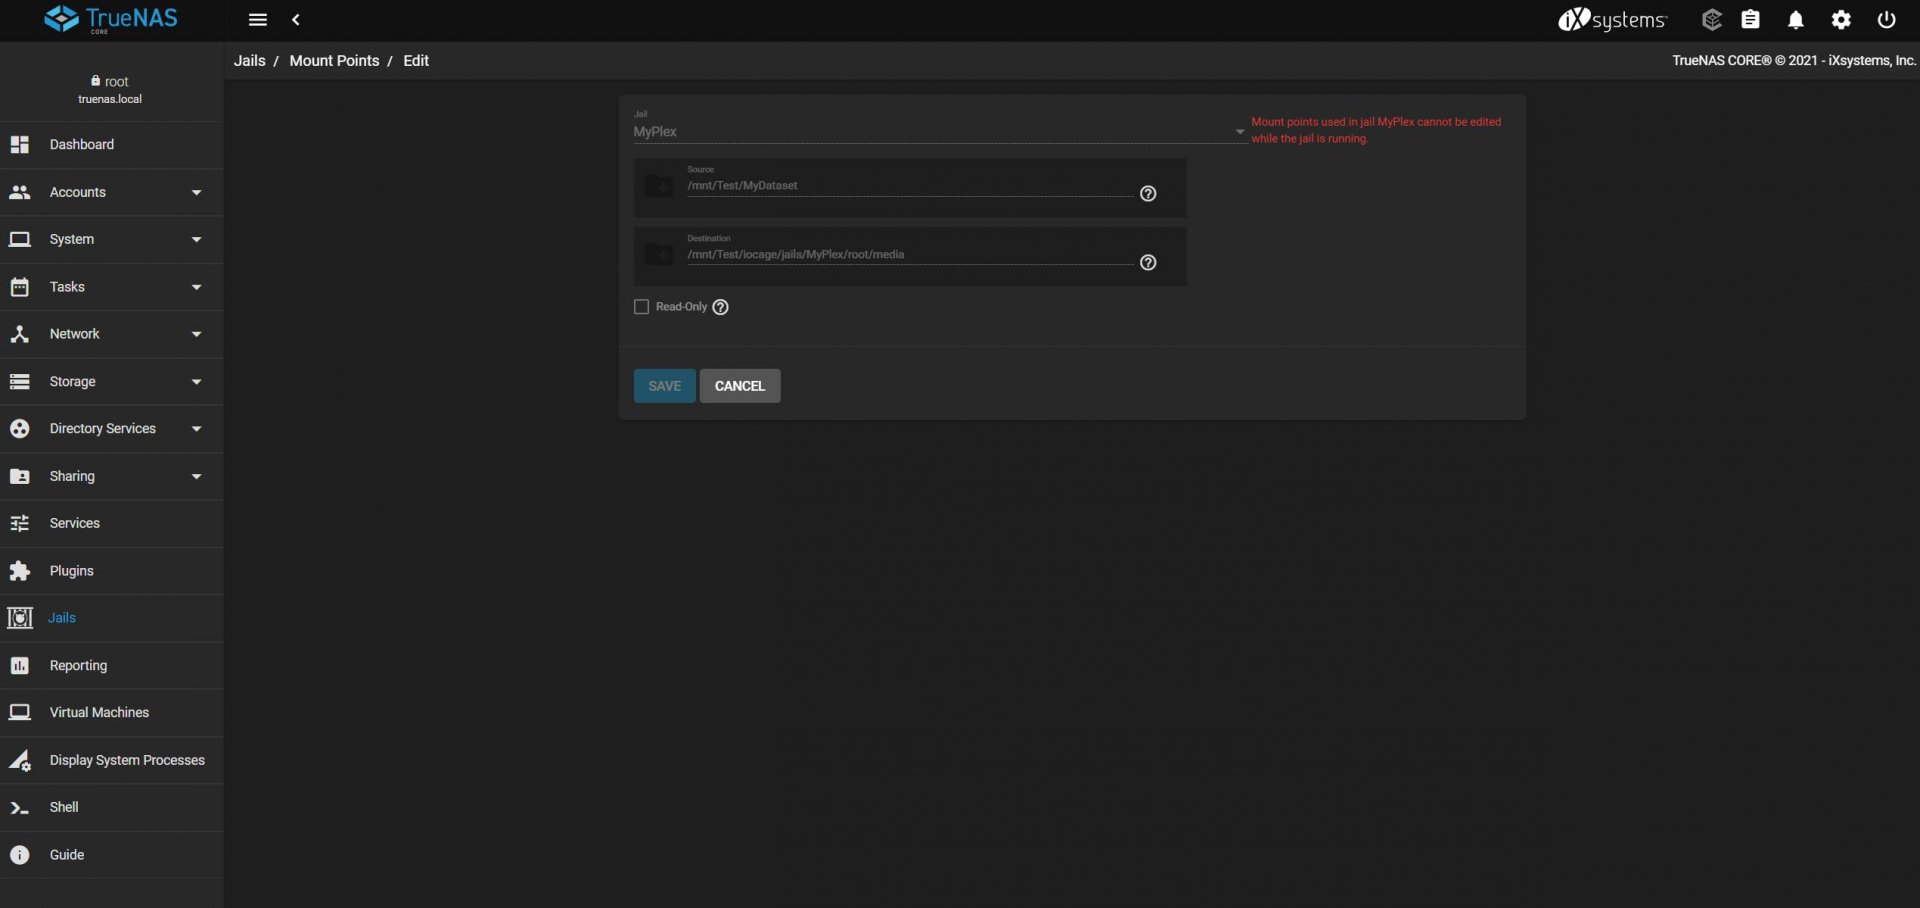
Task: Open the alerts bell icon
Action: coord(1796,20)
